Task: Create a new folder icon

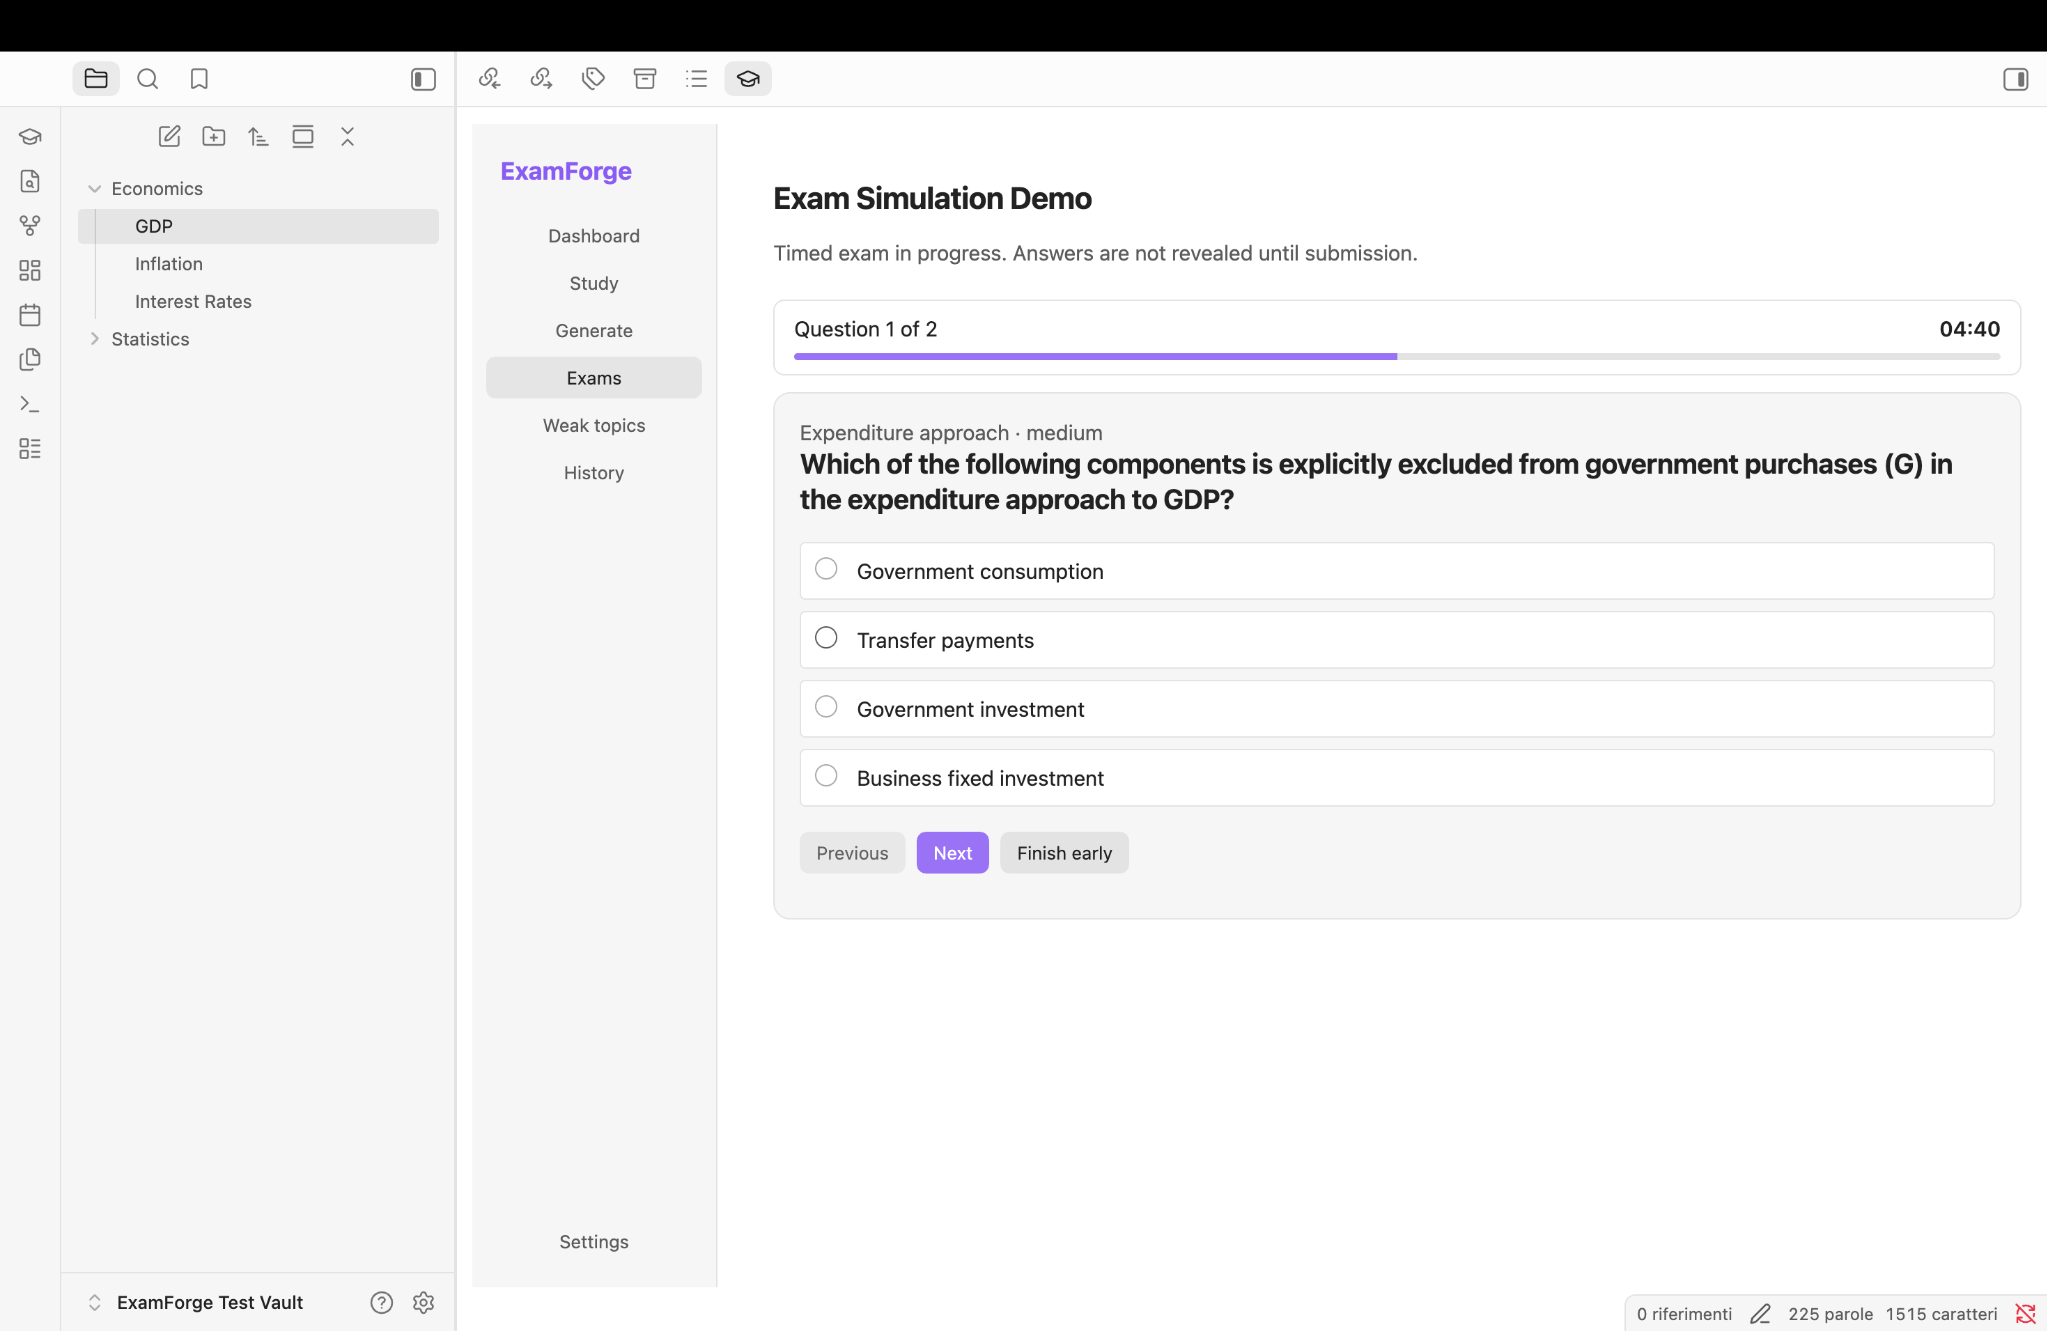Action: 214,136
